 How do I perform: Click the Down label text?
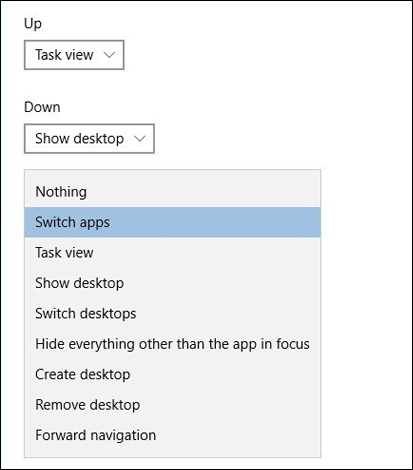pos(42,107)
